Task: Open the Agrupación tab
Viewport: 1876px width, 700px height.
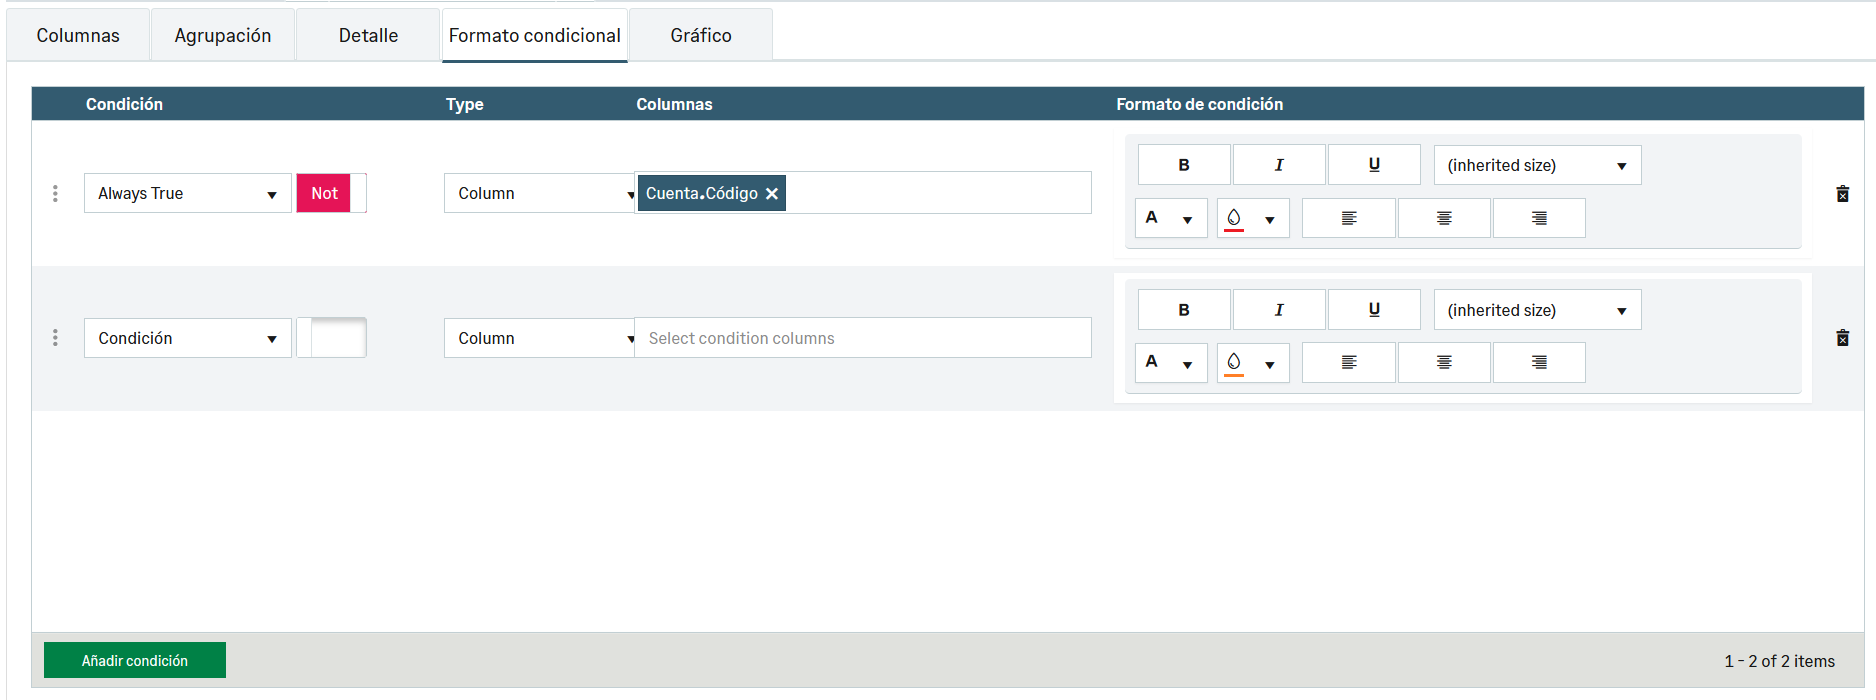Action: click(x=222, y=36)
